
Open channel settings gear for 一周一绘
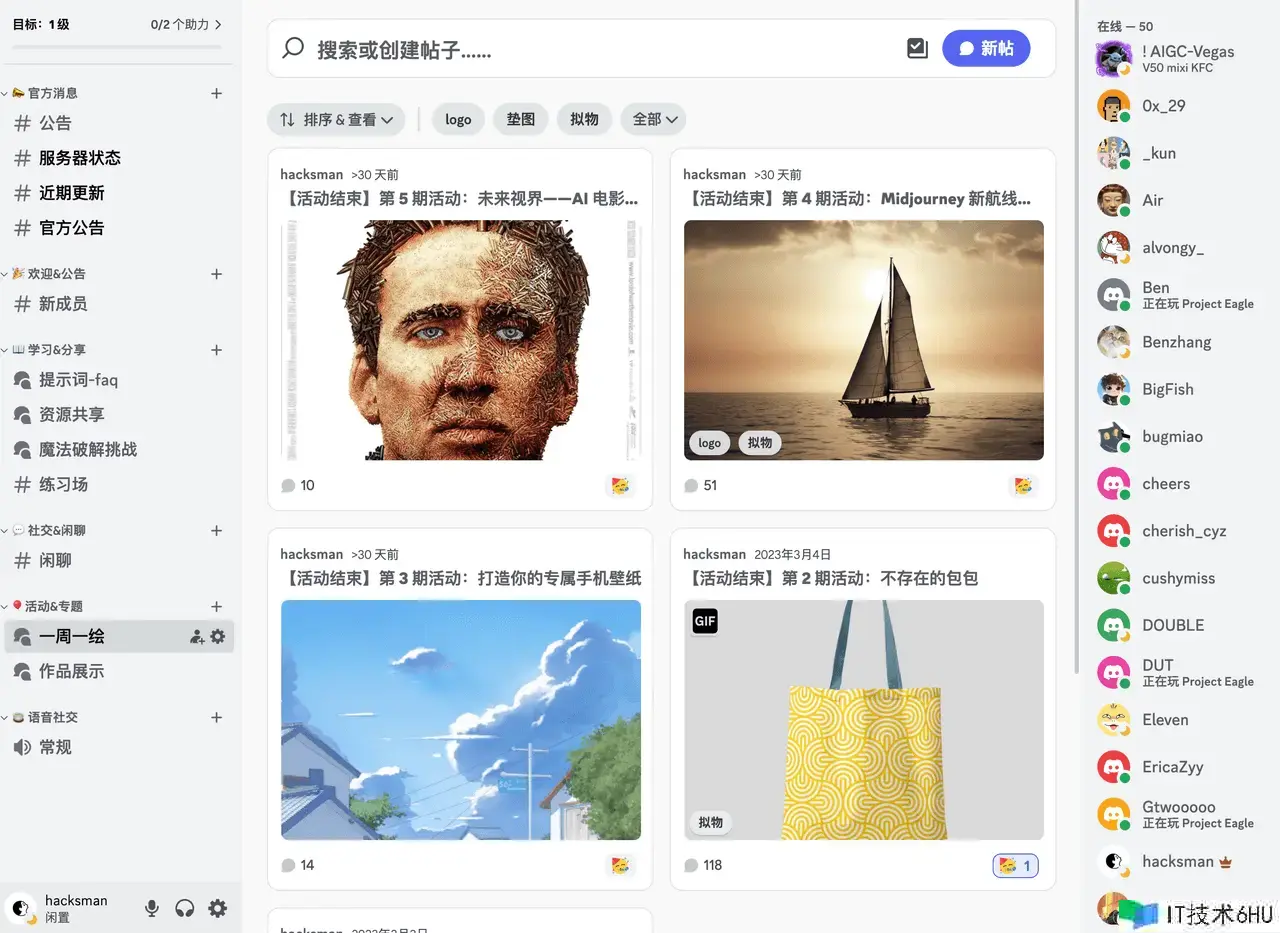218,637
